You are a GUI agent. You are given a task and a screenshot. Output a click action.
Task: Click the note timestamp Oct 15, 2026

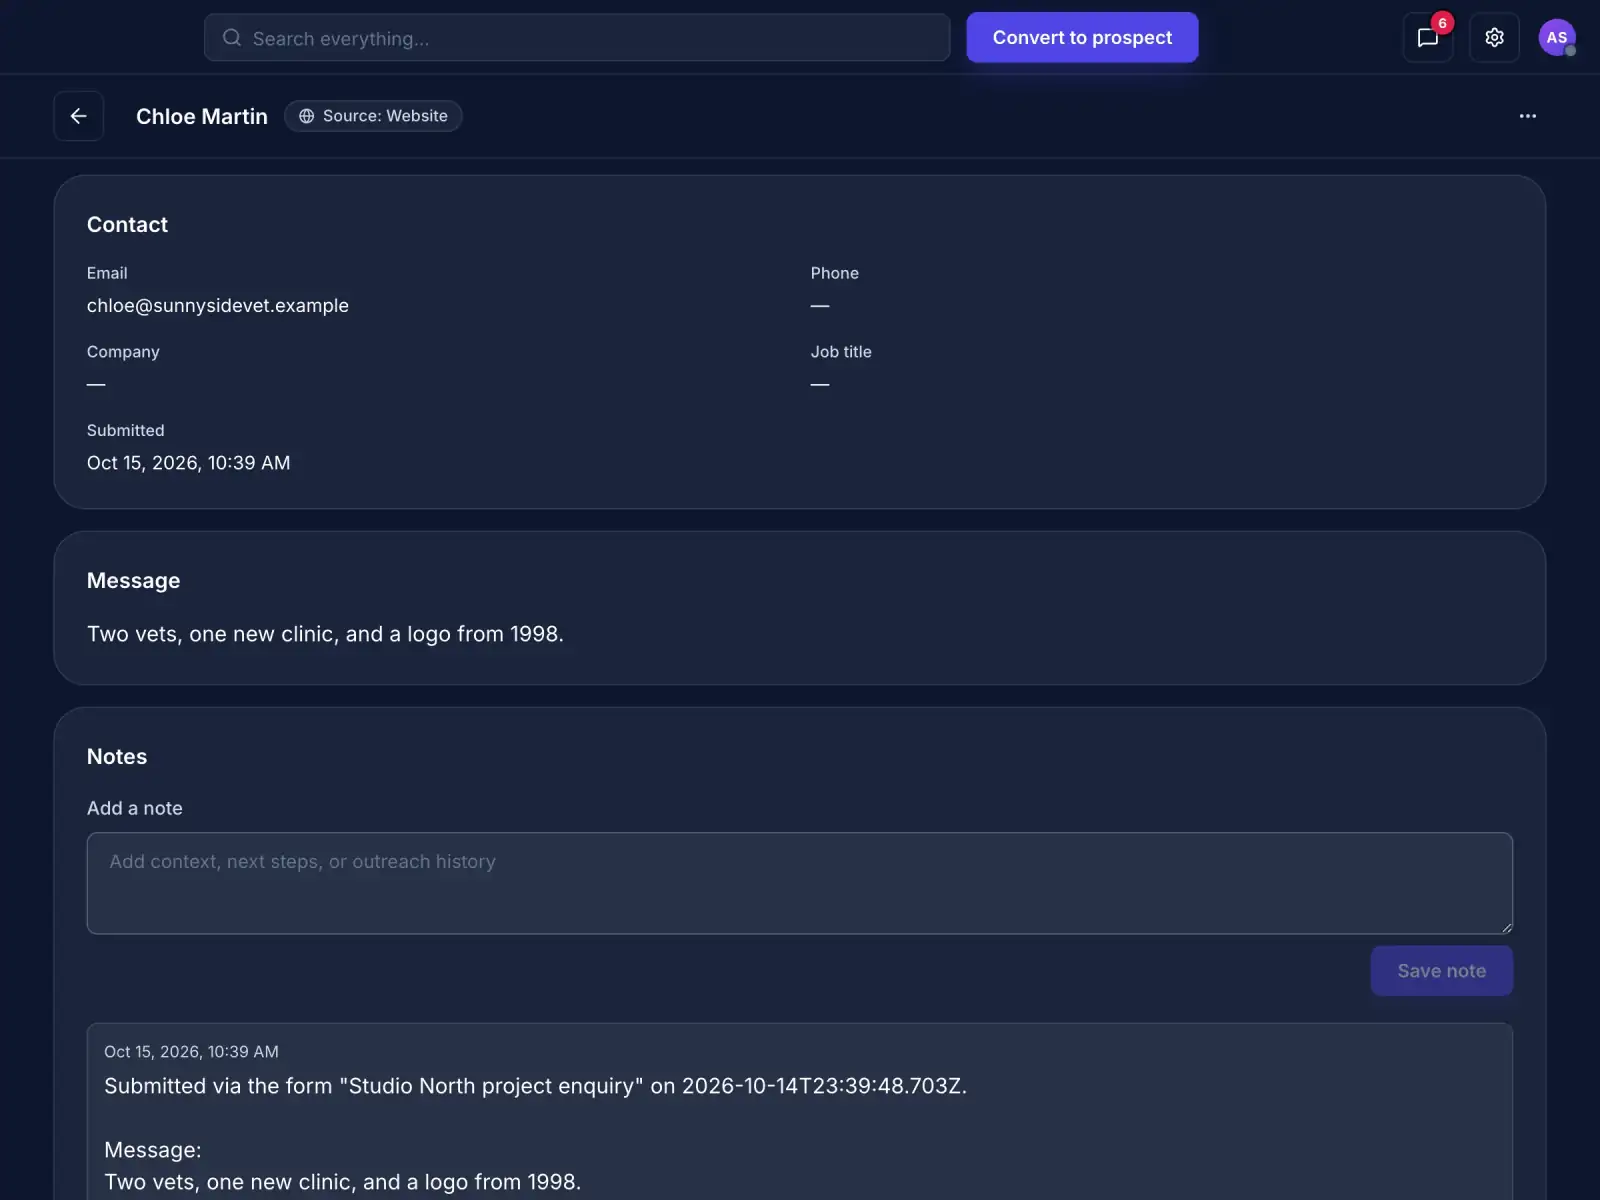[191, 1052]
